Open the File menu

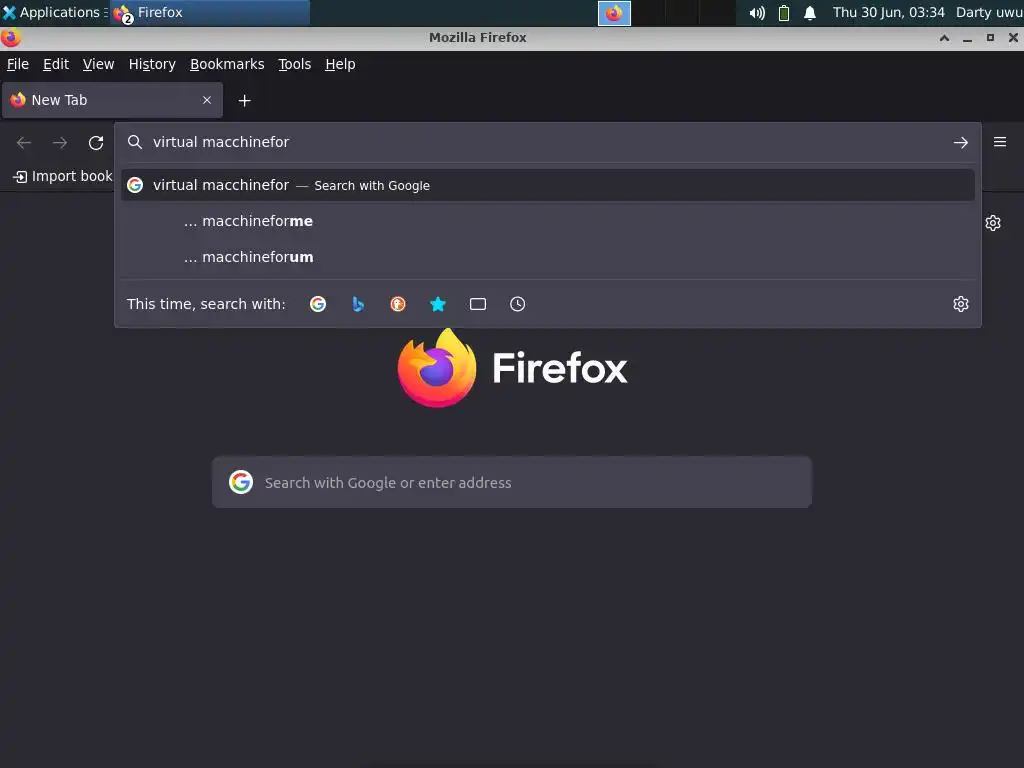point(18,64)
